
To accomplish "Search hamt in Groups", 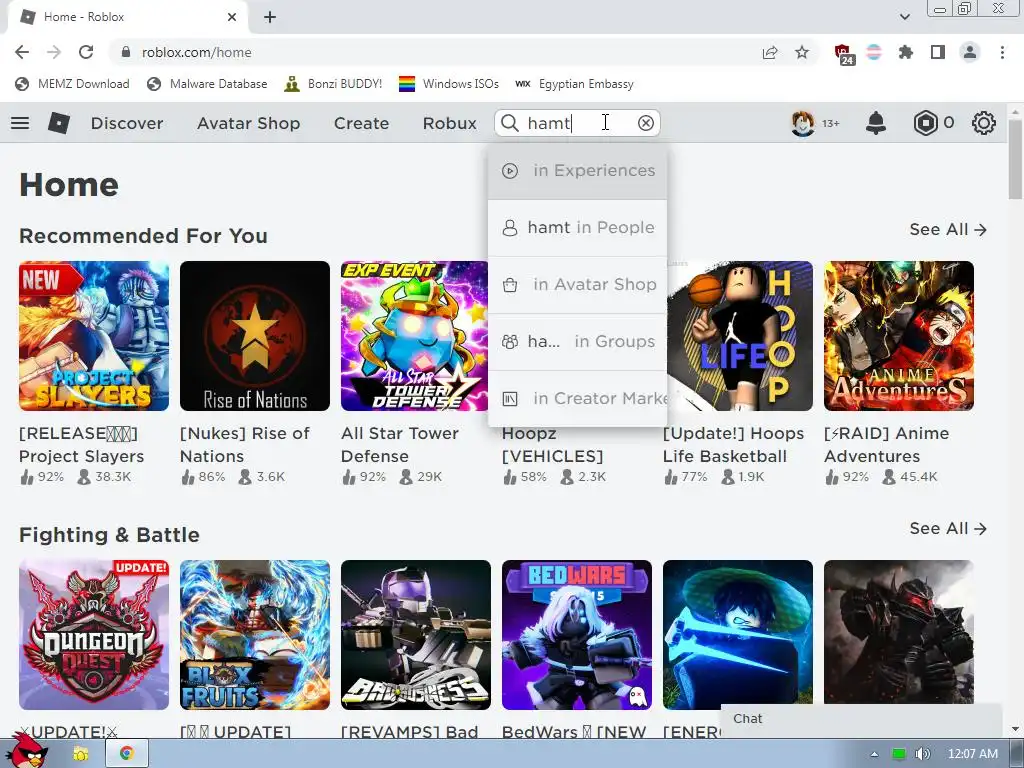I will point(577,342).
